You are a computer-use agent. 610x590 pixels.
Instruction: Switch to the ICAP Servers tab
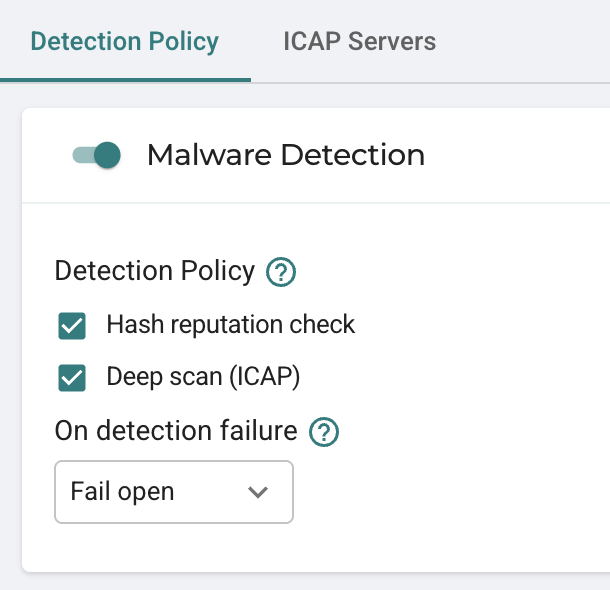click(359, 41)
